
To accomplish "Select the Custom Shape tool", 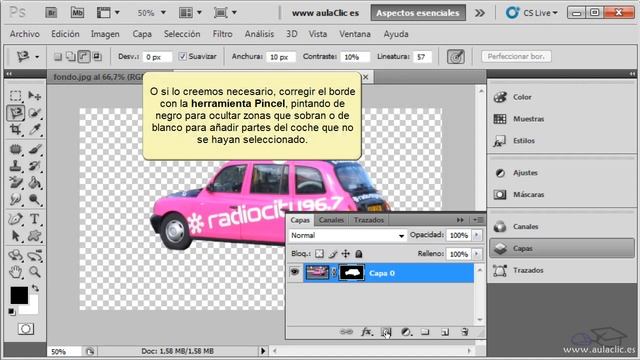I will pos(35,236).
